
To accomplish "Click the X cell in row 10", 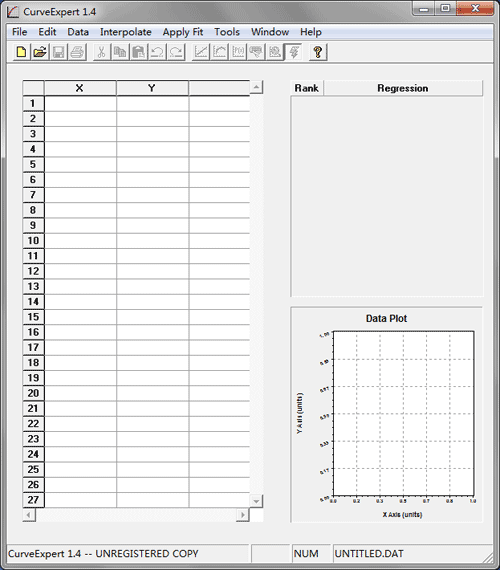I will (x=80, y=241).
